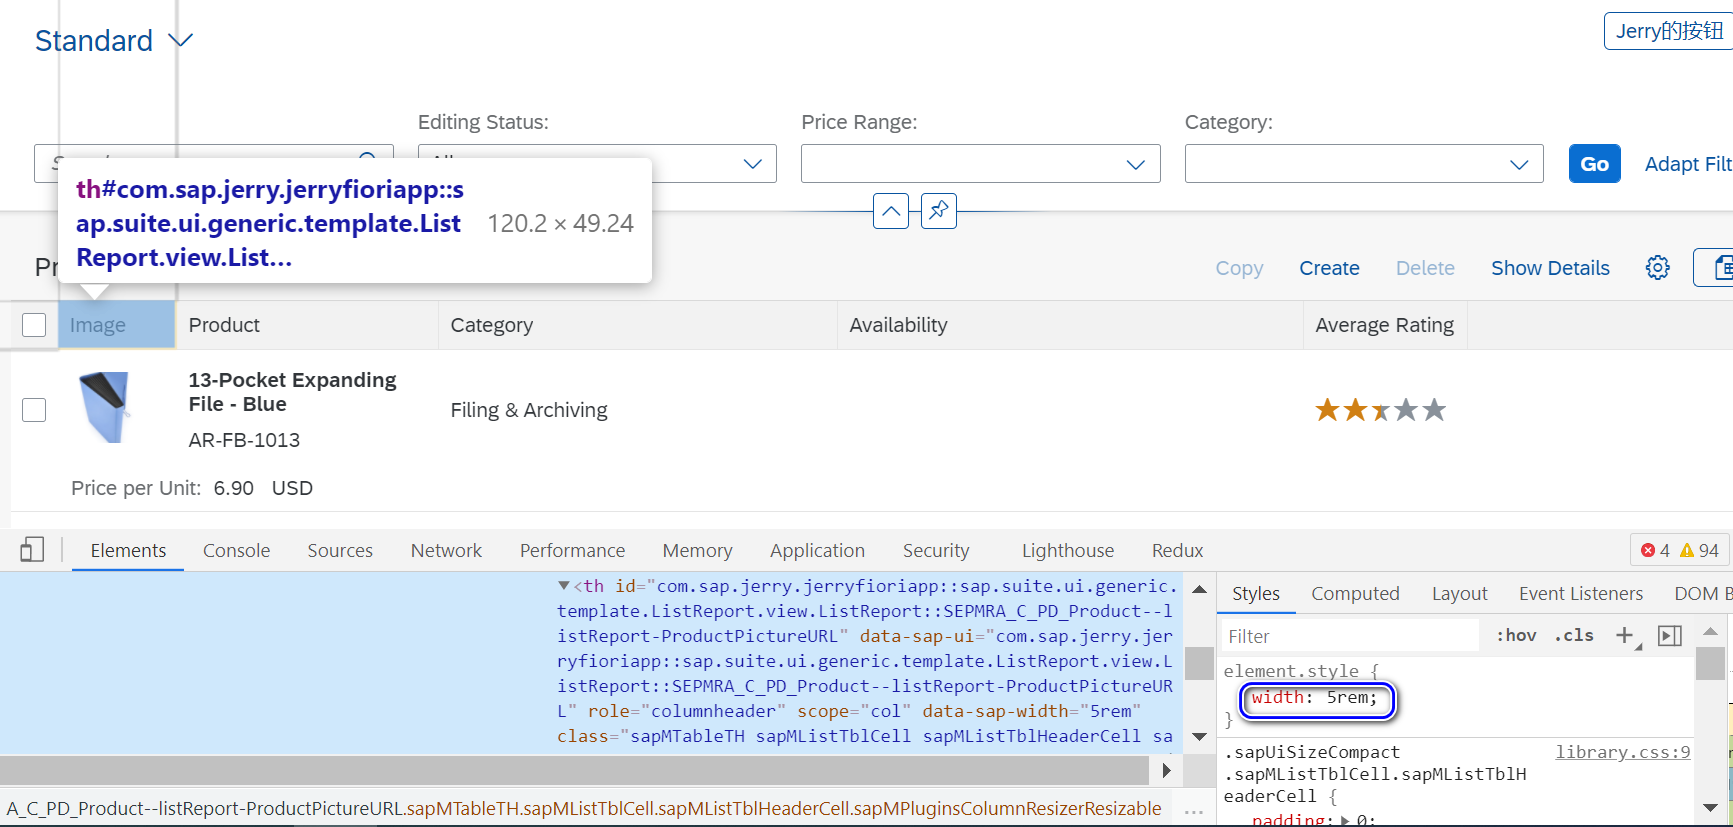Expand the Category filter dropdown

pyautogui.click(x=1519, y=164)
